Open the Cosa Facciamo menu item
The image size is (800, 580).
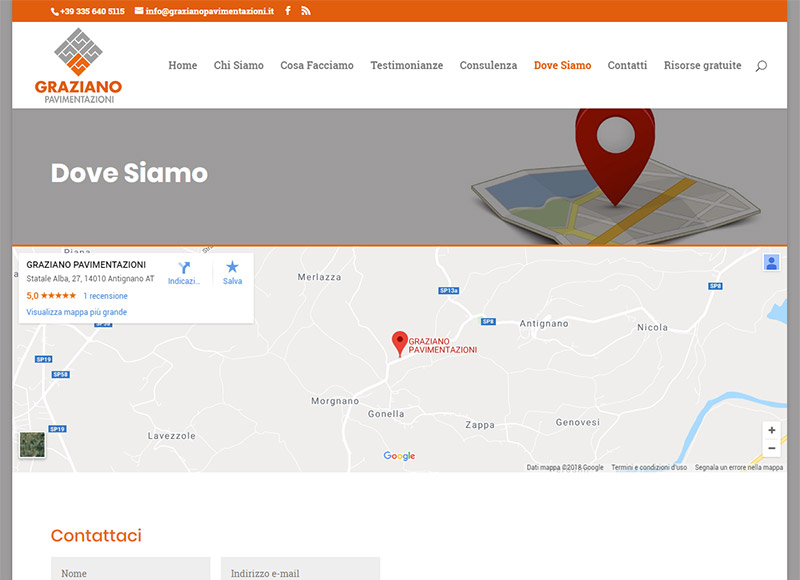(317, 65)
